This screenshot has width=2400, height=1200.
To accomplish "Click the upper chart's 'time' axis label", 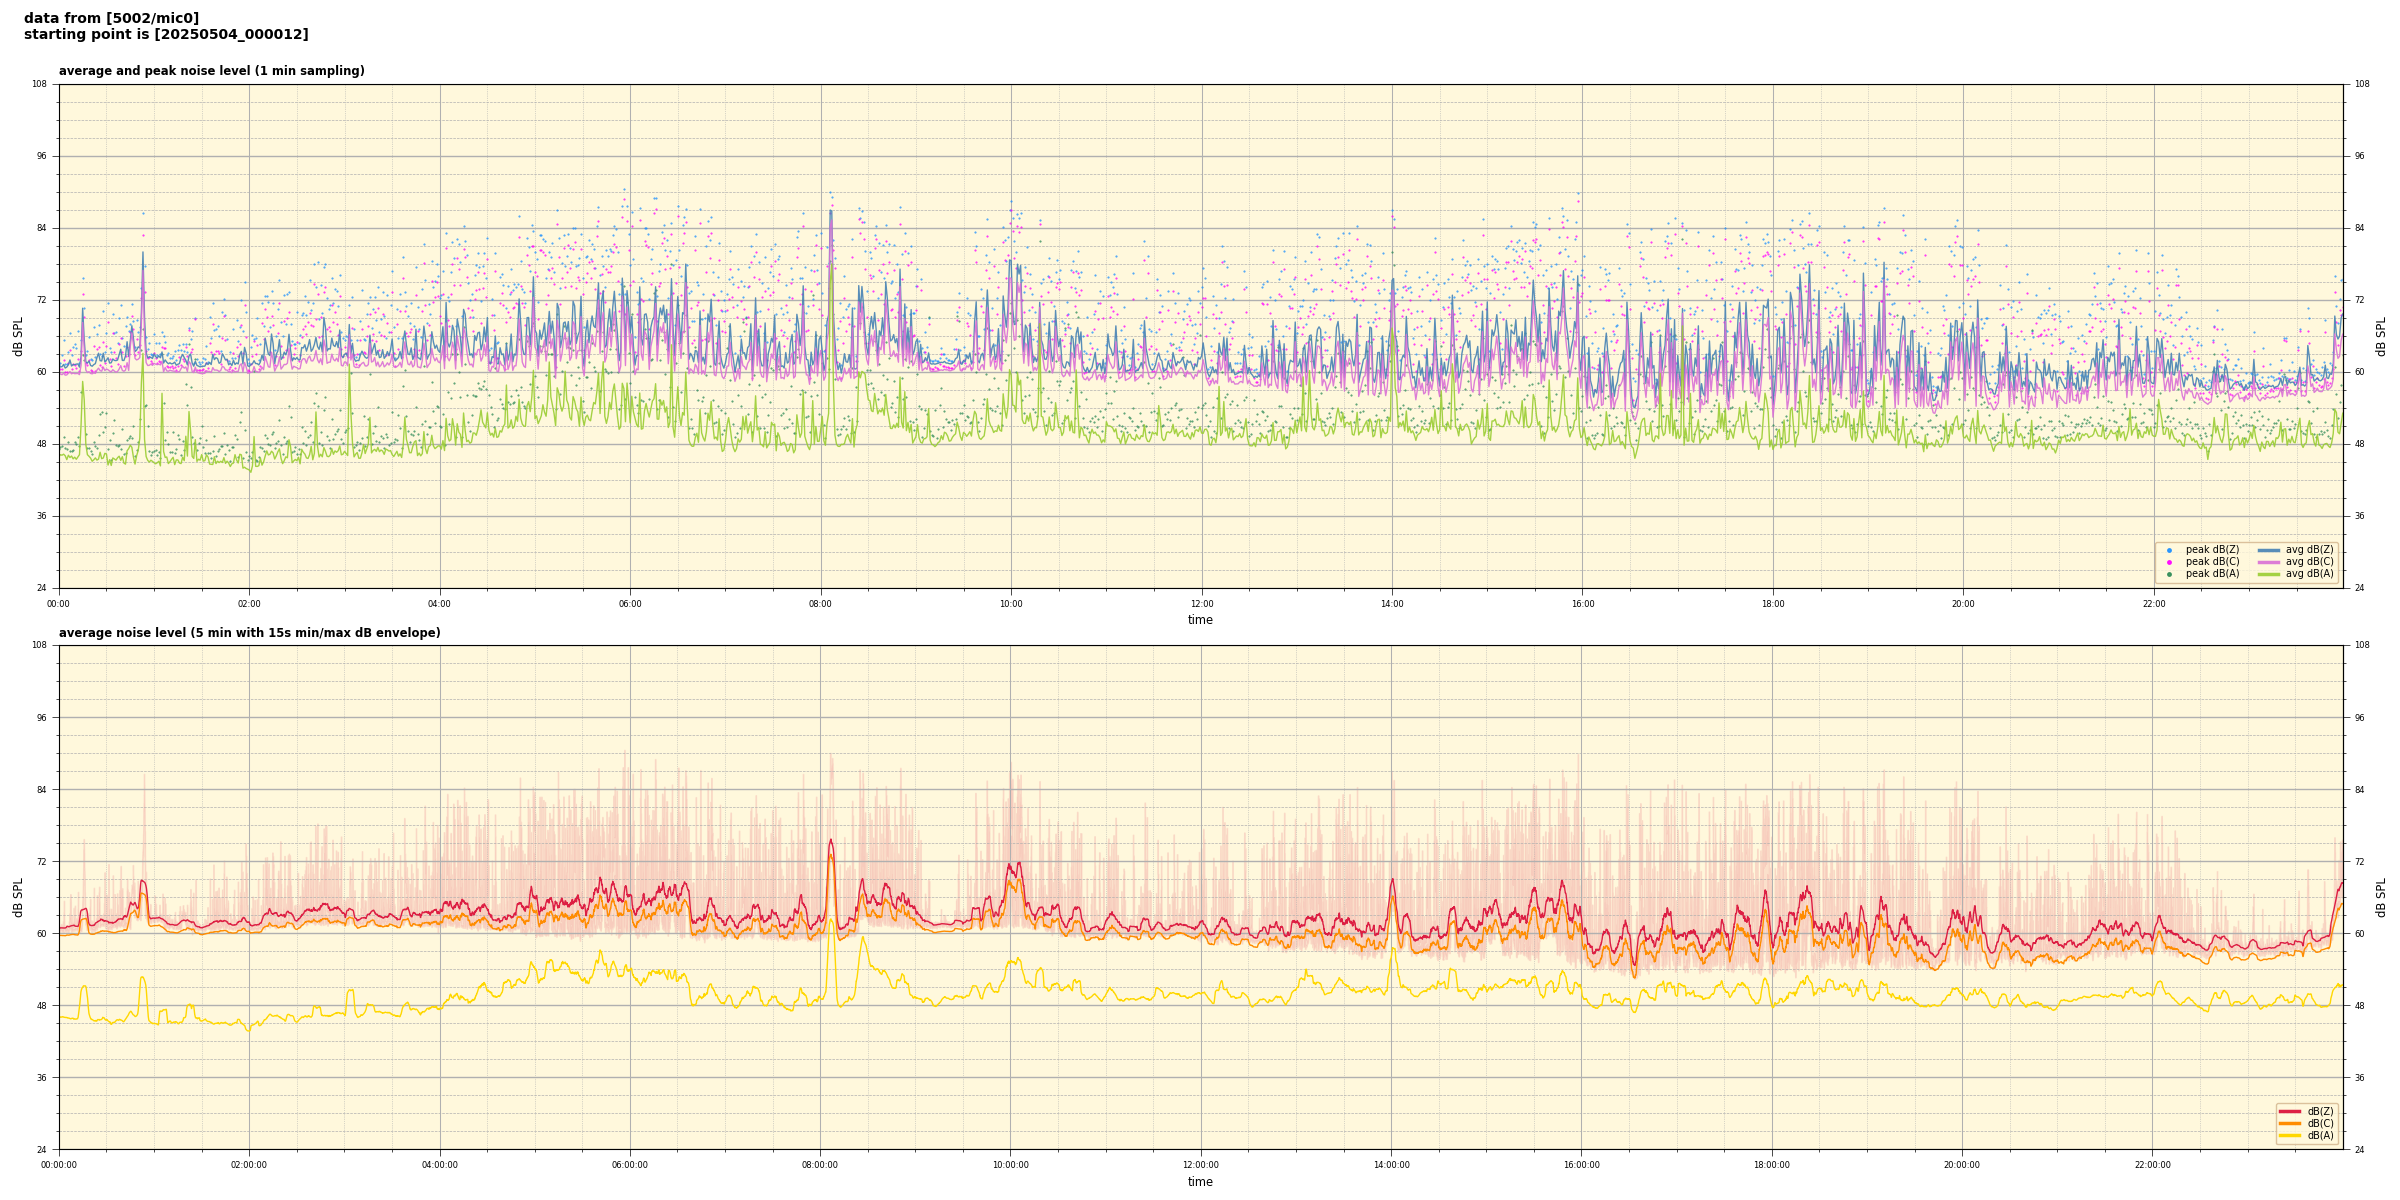I will pos(1200,620).
